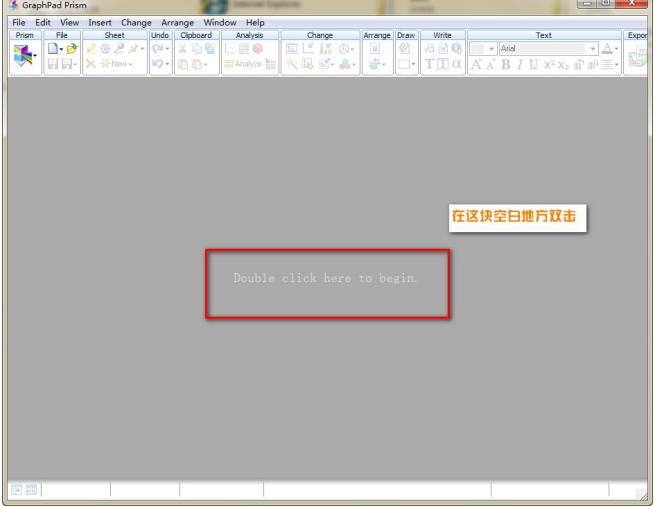The image size is (654, 507).
Task: Open the Arial font name dropdown
Action: pyautogui.click(x=592, y=49)
